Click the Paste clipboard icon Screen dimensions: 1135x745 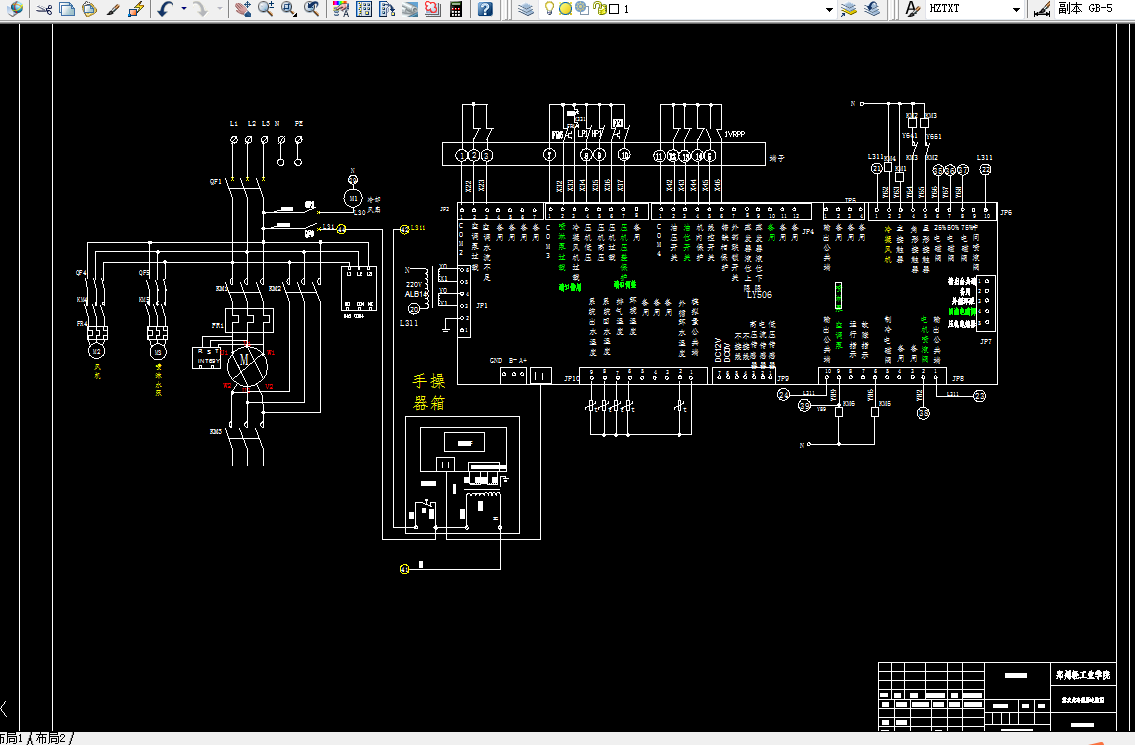click(x=89, y=9)
